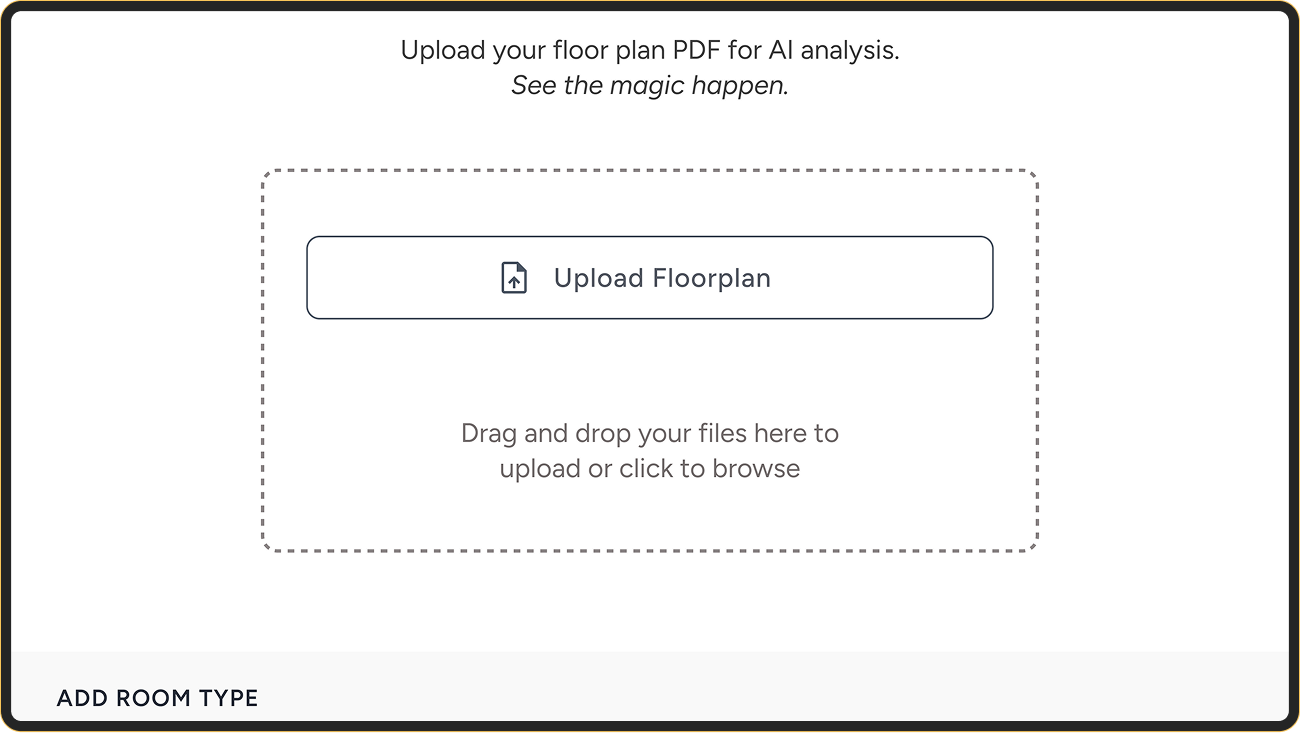Click empty dropzone space above the Upload Floorplan button
Viewport: 1300px width, 733px height.
click(x=649, y=204)
